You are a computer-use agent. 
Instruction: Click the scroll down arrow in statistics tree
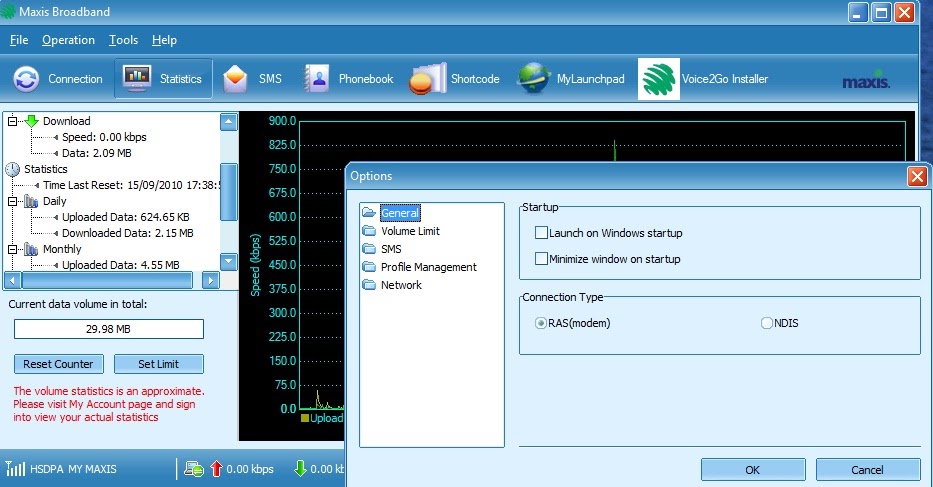[x=229, y=261]
